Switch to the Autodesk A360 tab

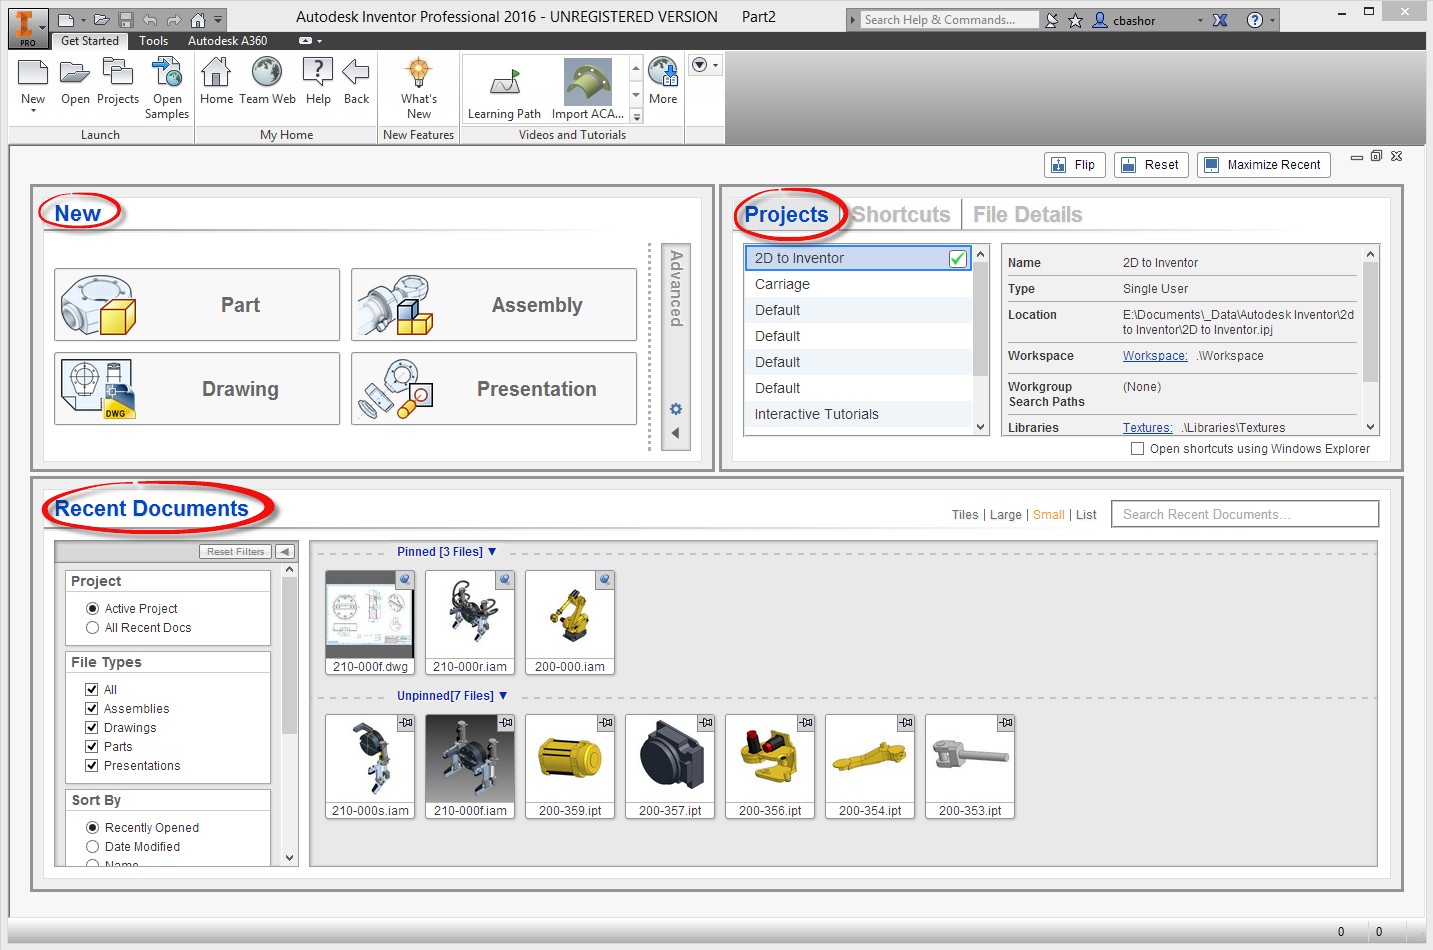(228, 41)
